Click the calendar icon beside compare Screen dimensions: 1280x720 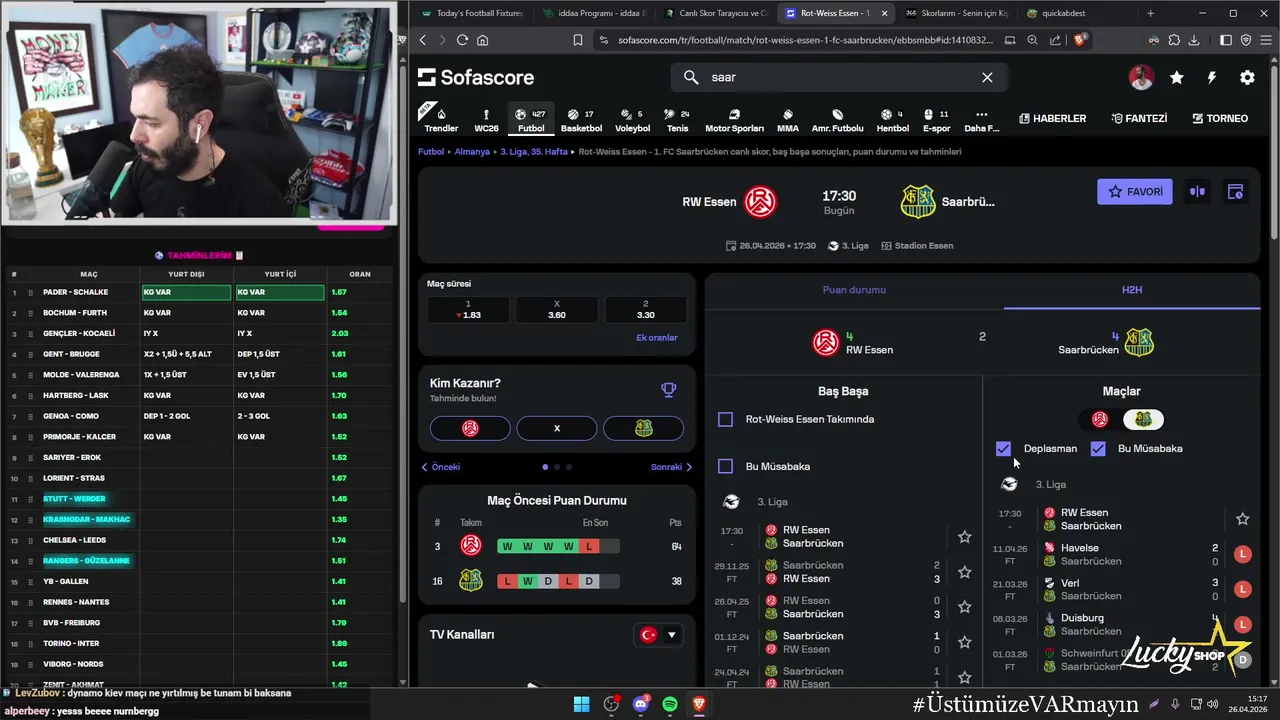click(x=1235, y=192)
